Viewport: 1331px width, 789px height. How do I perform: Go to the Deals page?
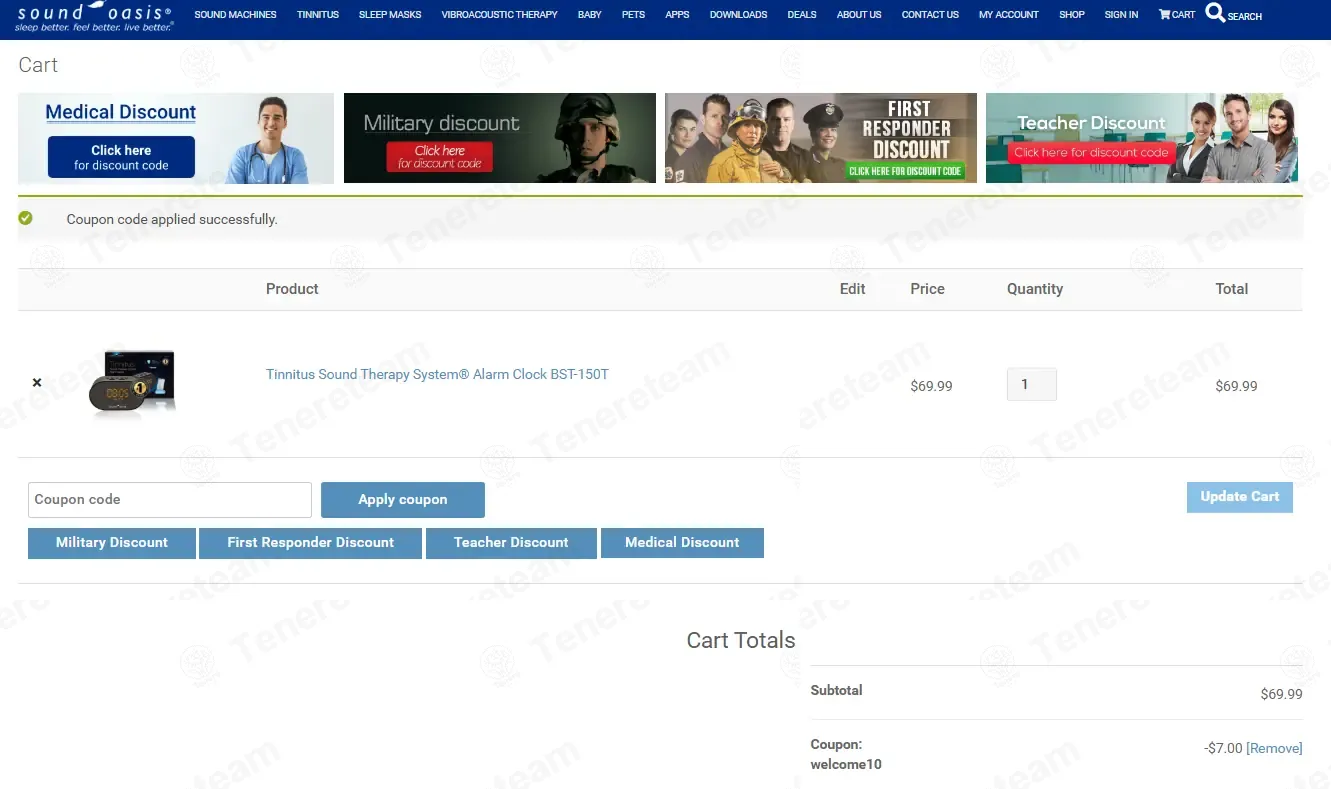802,15
